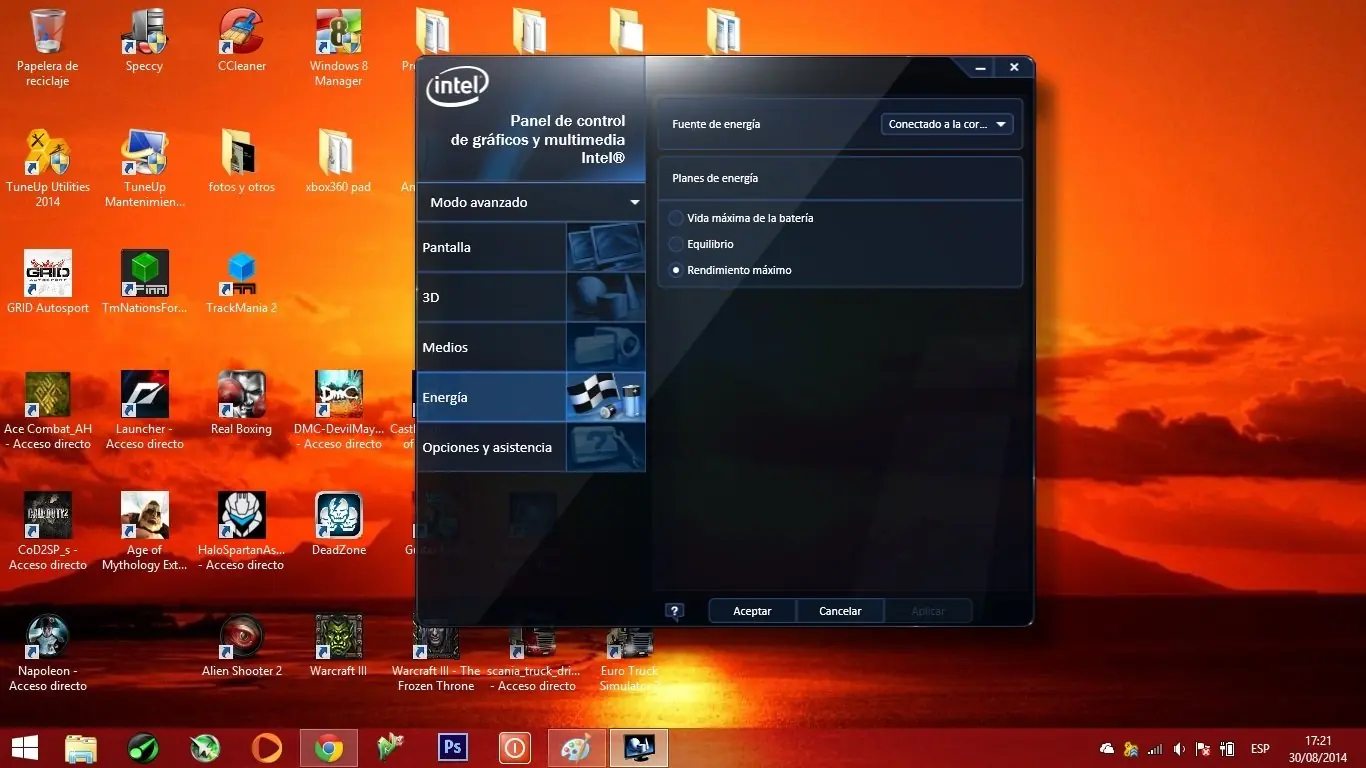Open the Fuente de energía dropdown
The height and width of the screenshot is (768, 1366).
pos(947,124)
